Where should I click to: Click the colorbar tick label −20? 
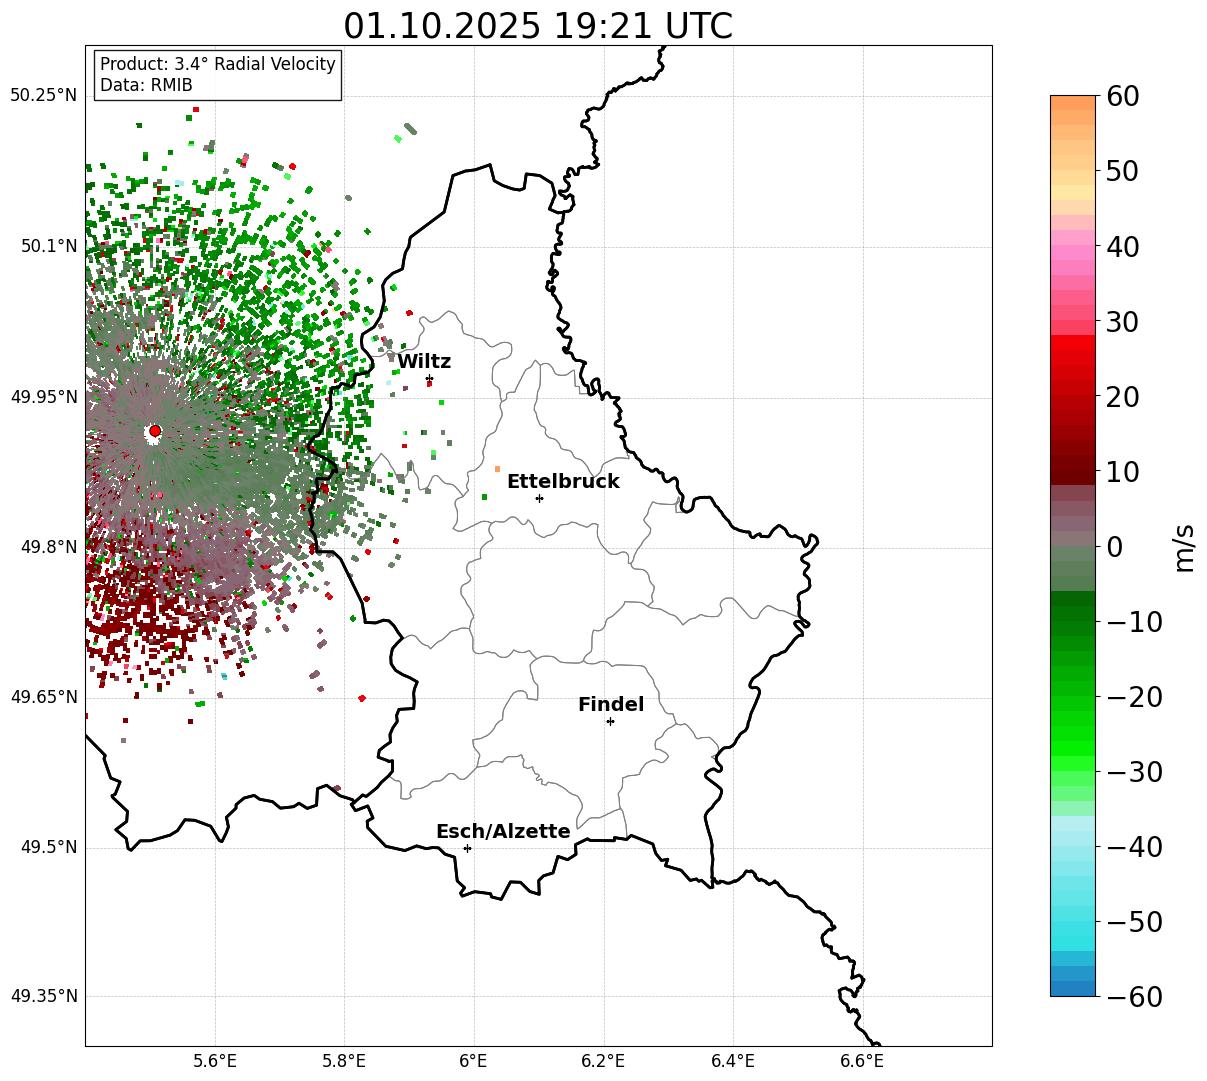pyautogui.click(x=1134, y=697)
